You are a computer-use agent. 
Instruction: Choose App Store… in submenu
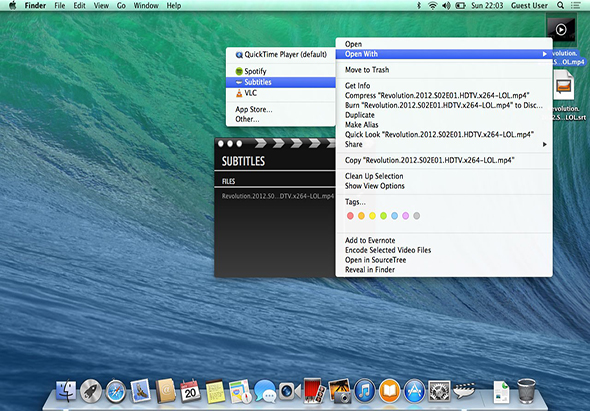click(x=254, y=110)
